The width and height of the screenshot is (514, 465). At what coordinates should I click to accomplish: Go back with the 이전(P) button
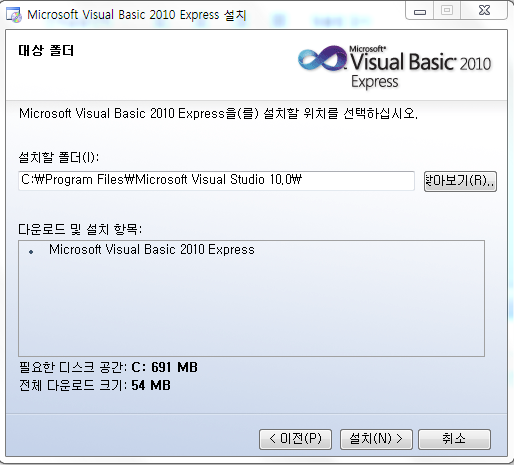tap(295, 439)
